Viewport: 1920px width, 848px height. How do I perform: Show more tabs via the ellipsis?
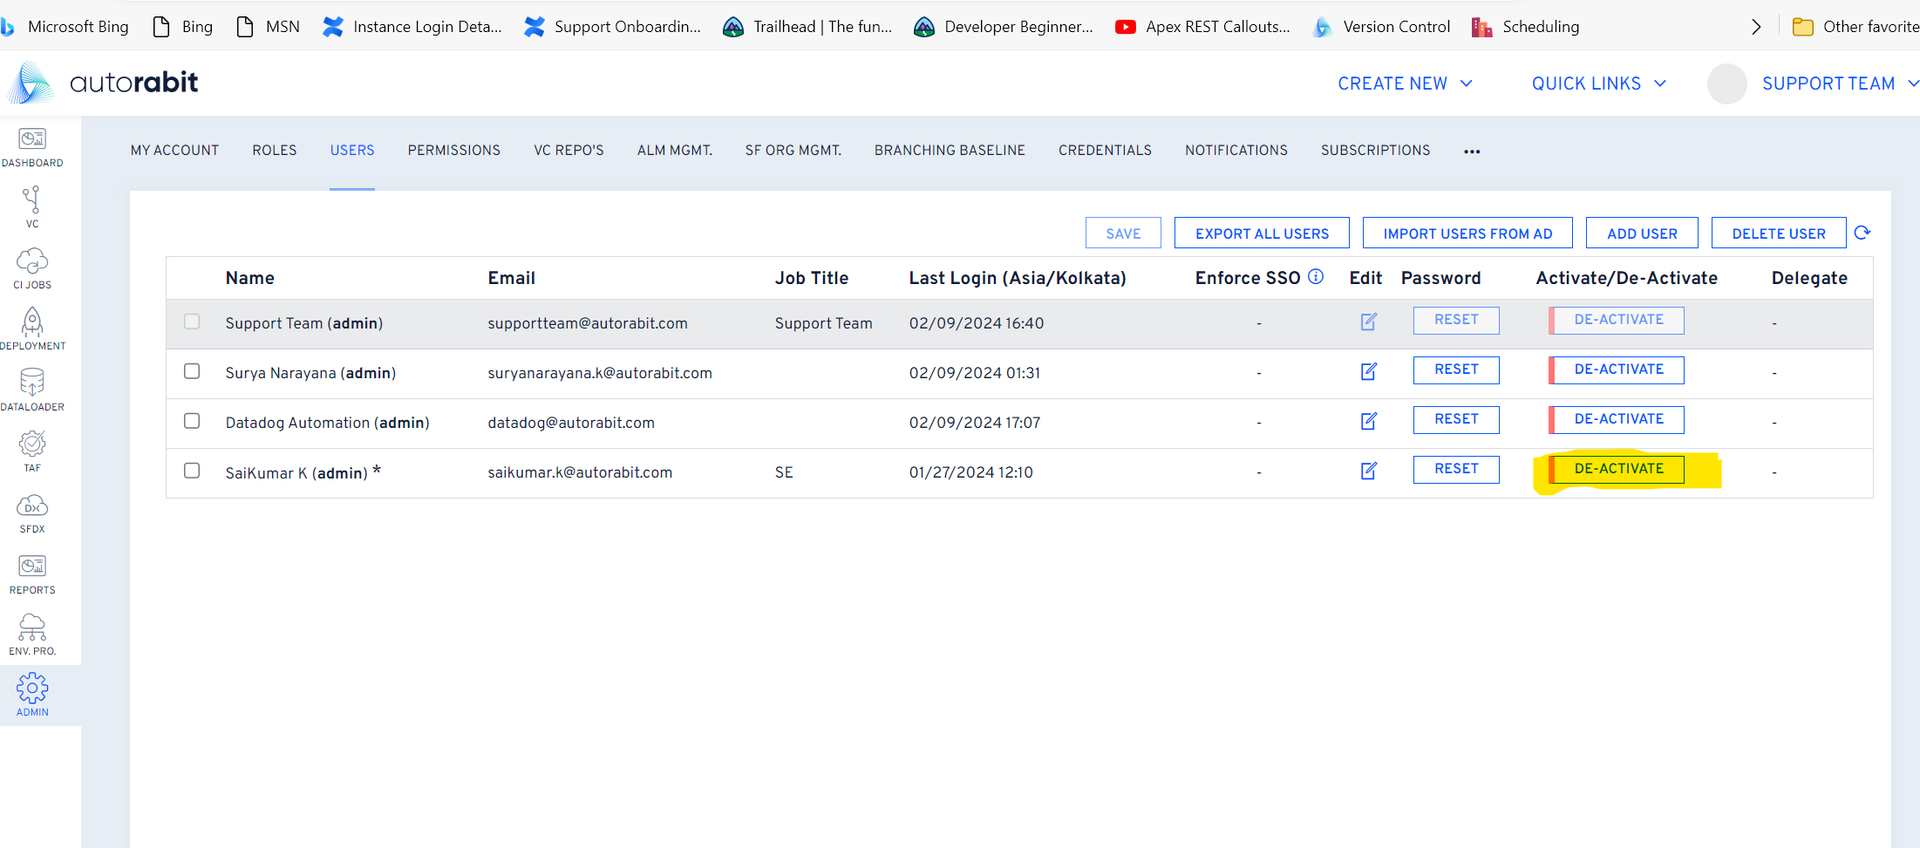(1472, 151)
